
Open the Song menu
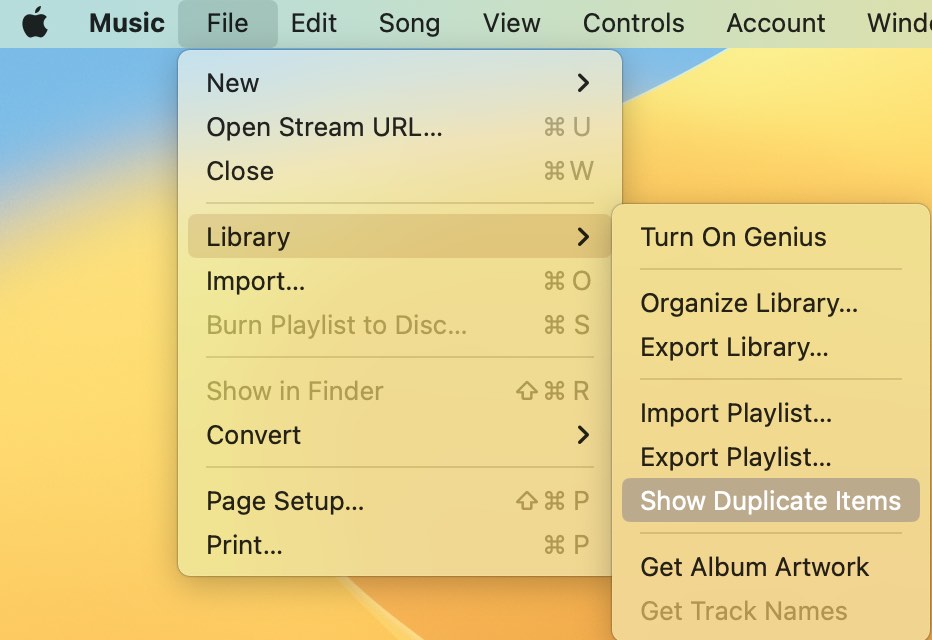pos(409,23)
